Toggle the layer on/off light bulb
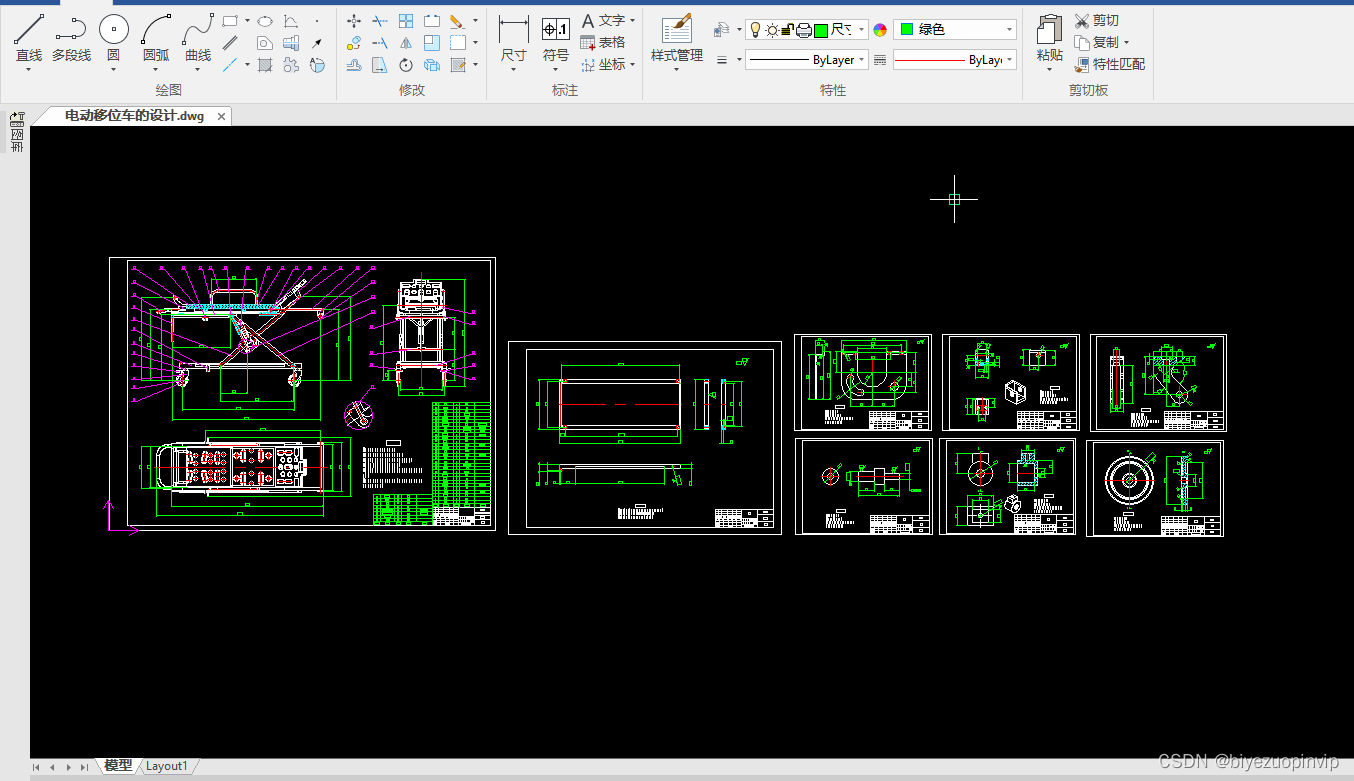This screenshot has height=781, width=1354. pos(756,30)
